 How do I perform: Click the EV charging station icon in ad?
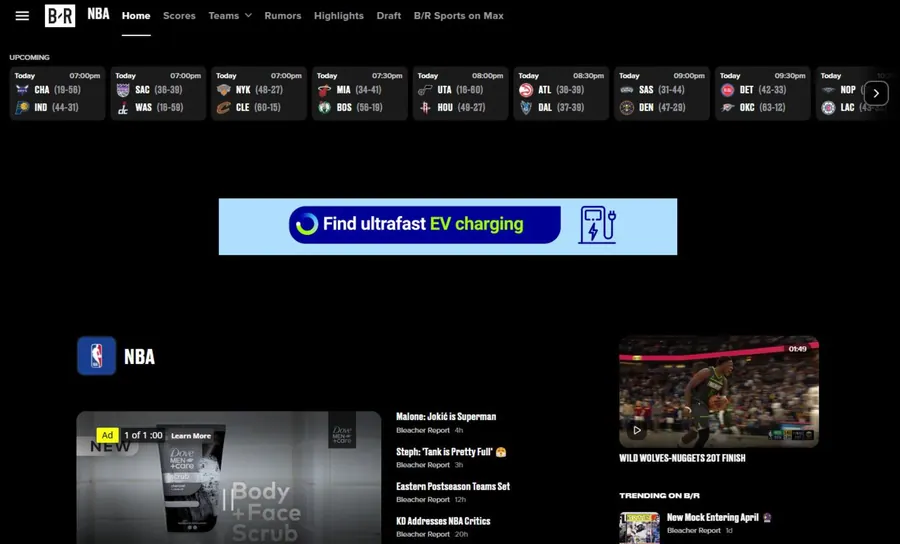click(597, 225)
